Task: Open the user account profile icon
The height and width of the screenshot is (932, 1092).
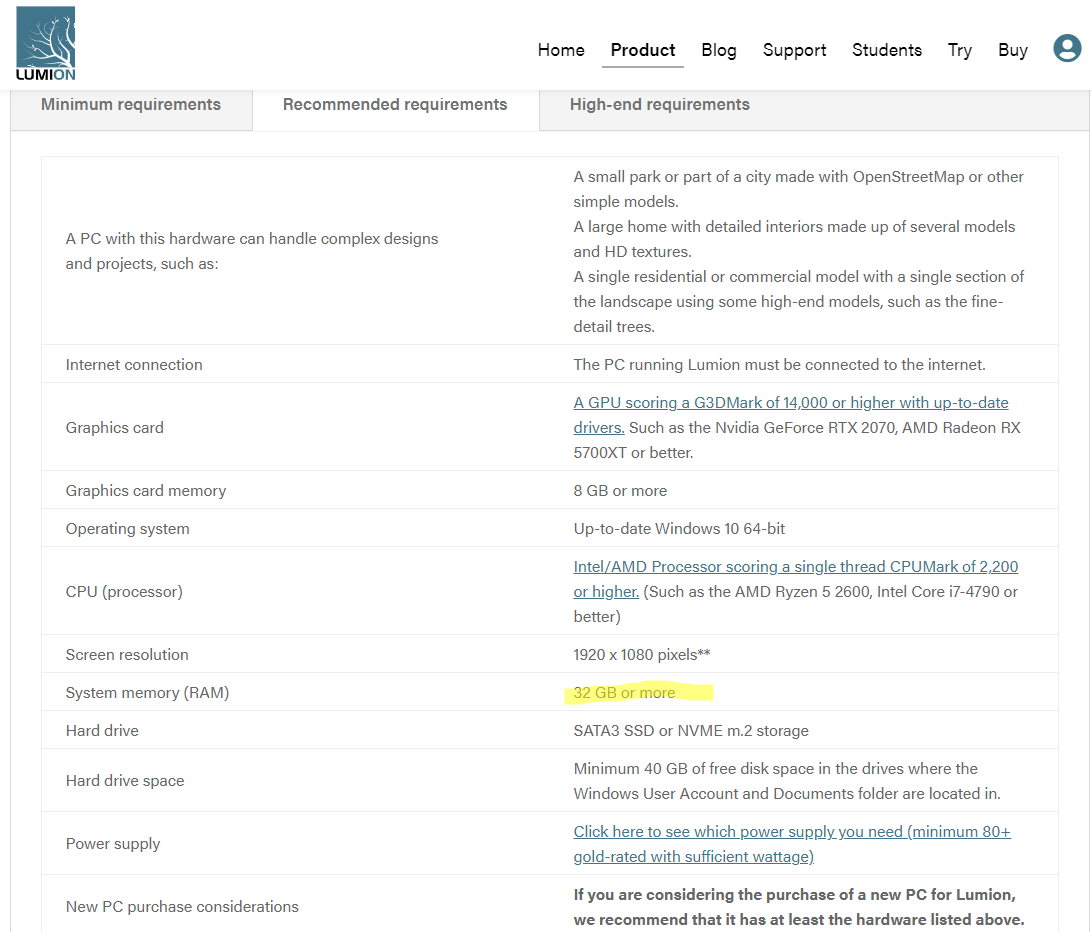Action: (x=1067, y=49)
